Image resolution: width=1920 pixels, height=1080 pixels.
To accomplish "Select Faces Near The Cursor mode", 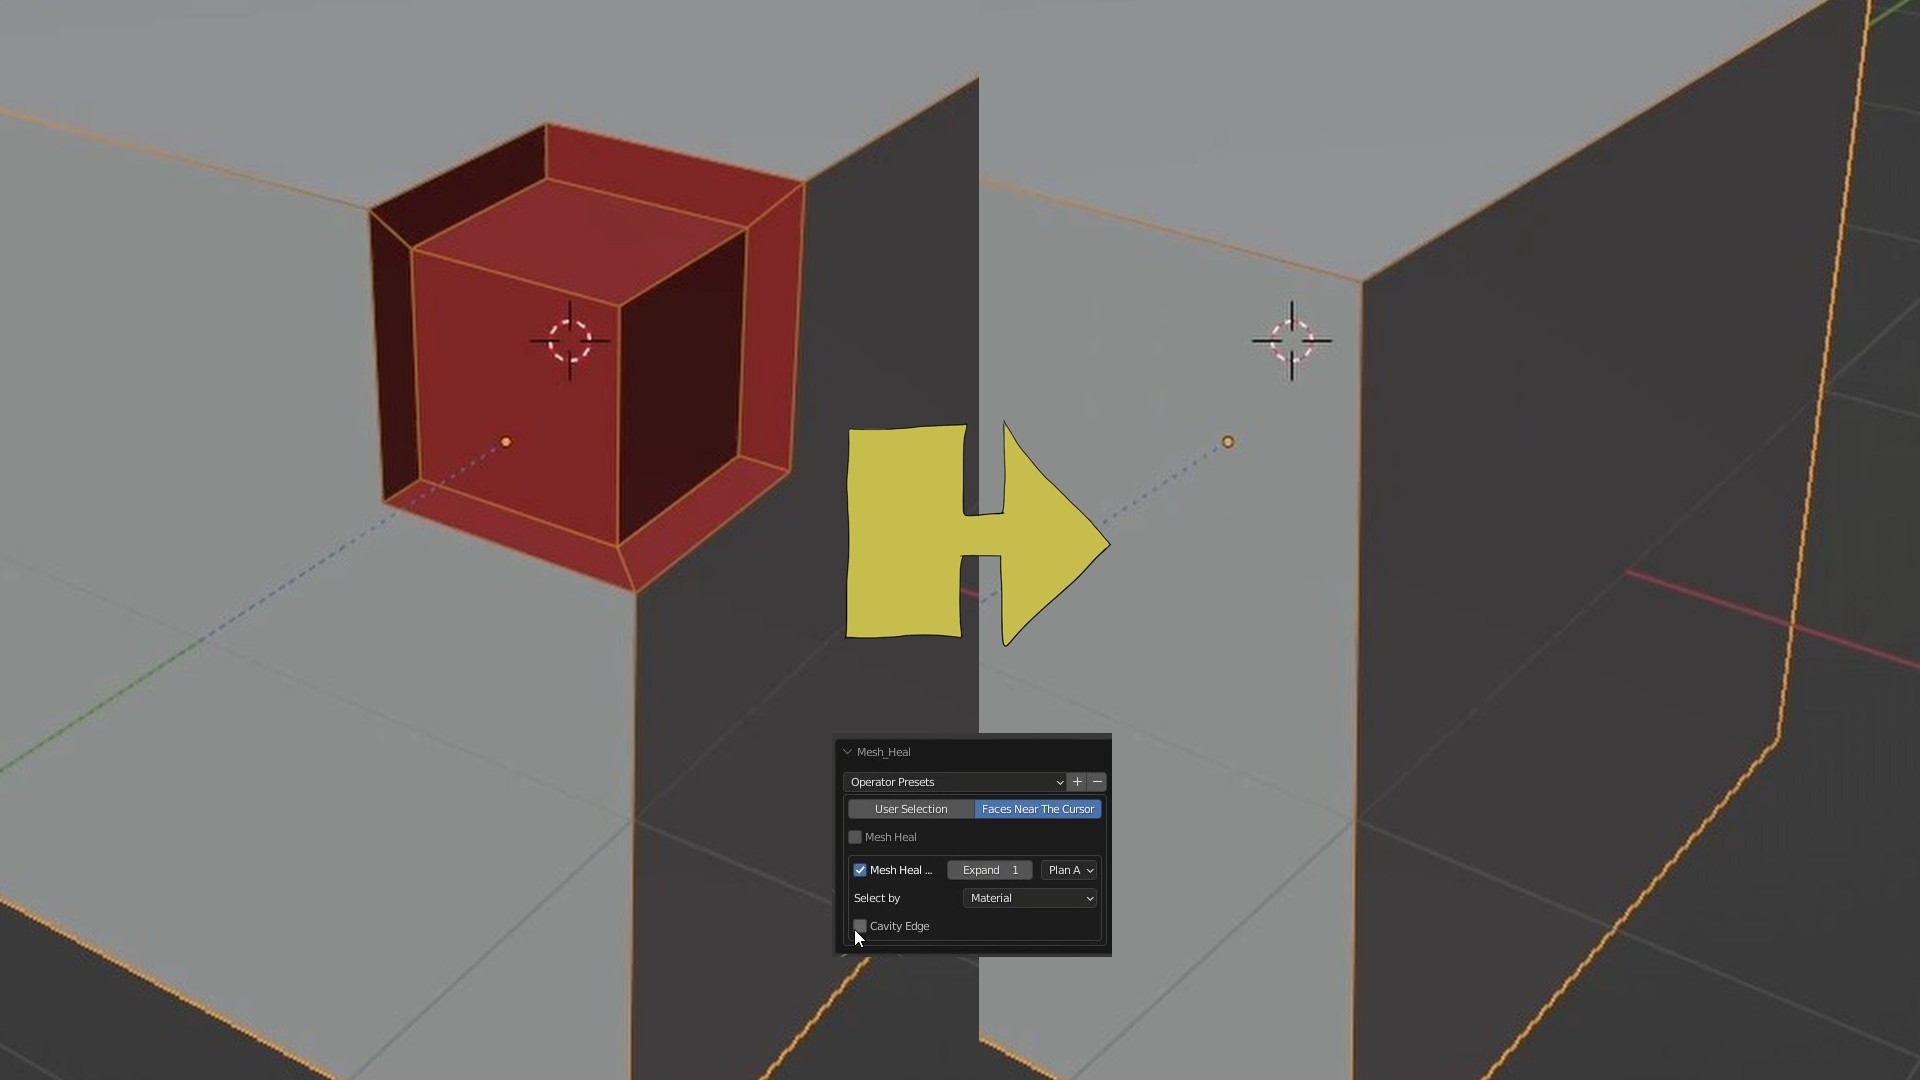I will (x=1038, y=809).
